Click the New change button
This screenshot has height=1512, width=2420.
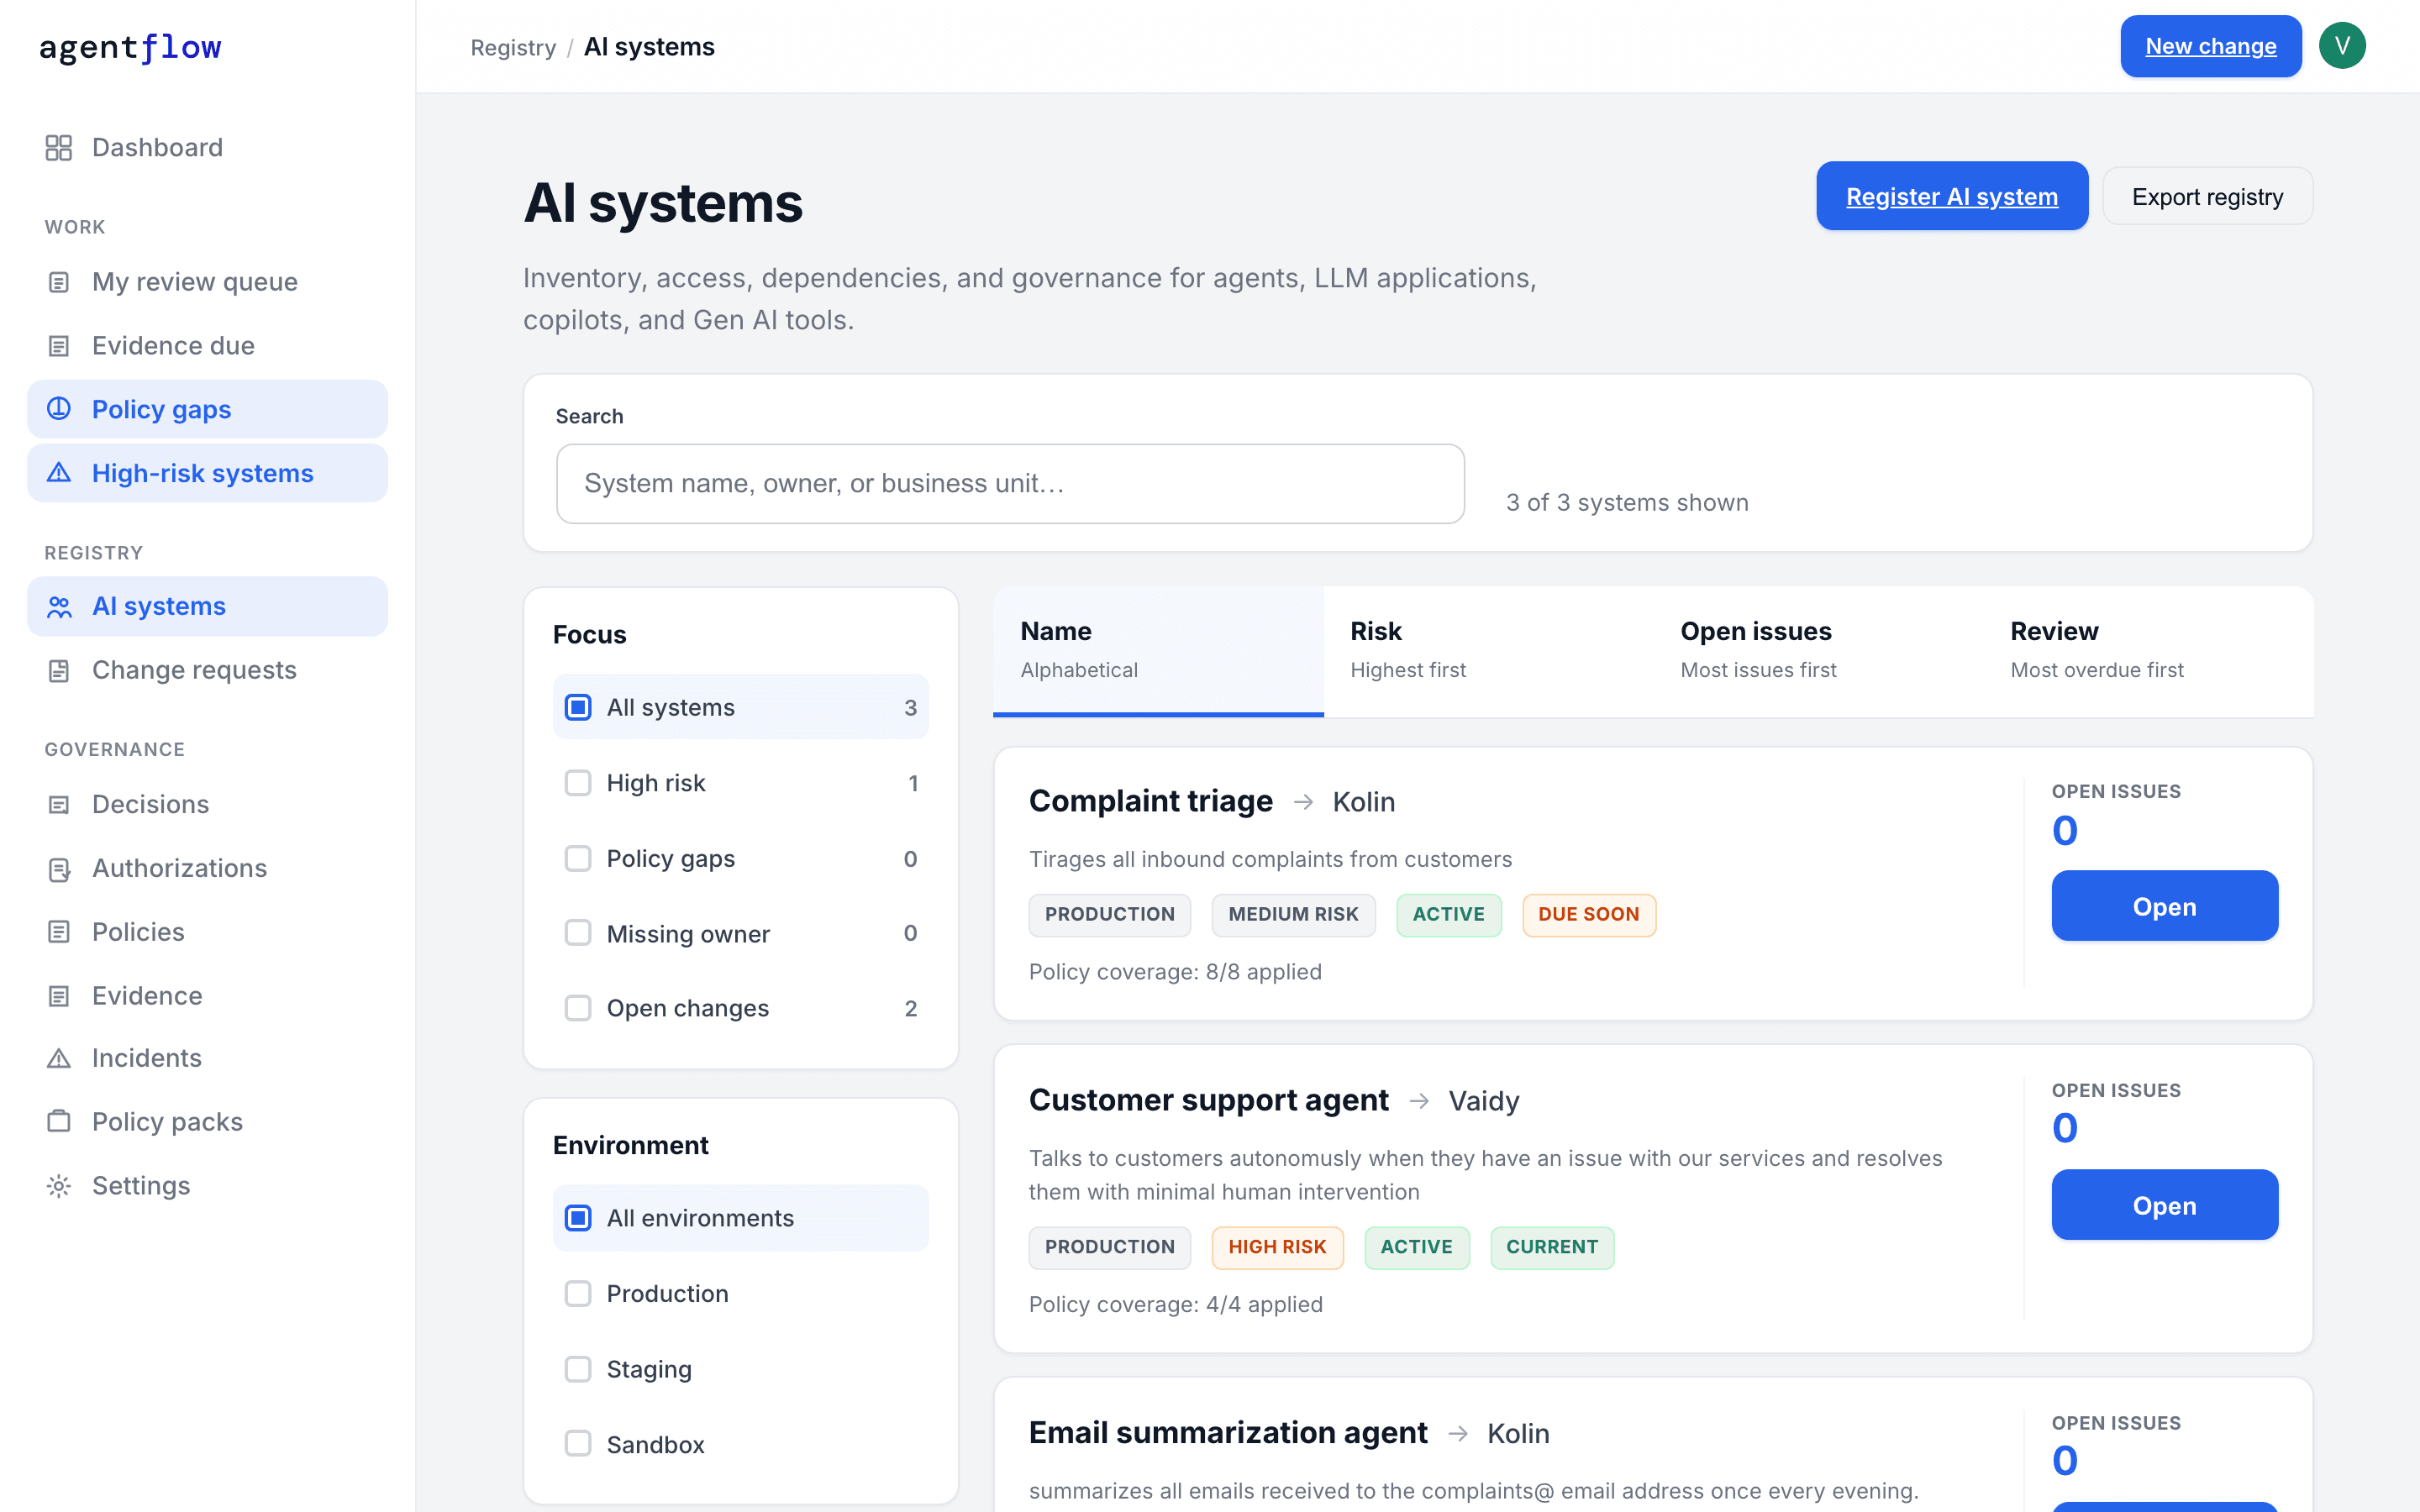click(2210, 46)
